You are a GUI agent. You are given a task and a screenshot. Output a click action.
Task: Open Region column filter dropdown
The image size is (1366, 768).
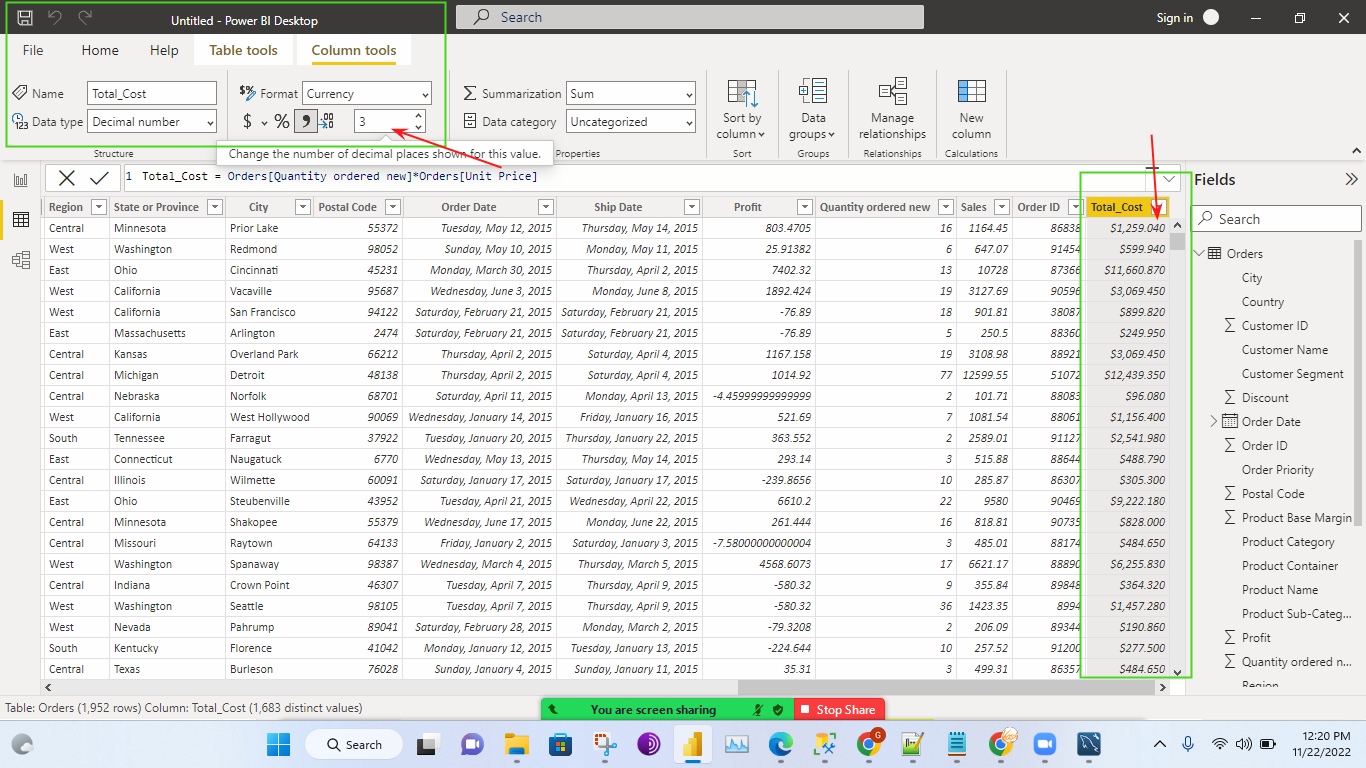pos(98,207)
